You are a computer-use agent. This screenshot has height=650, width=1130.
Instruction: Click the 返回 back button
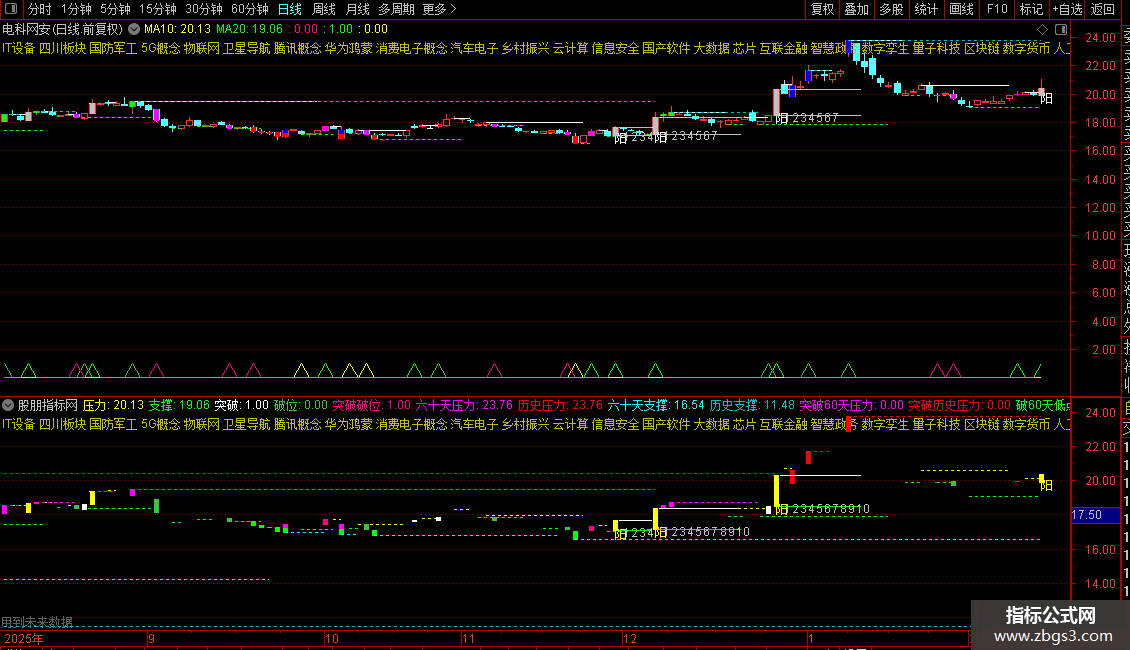click(x=1103, y=9)
